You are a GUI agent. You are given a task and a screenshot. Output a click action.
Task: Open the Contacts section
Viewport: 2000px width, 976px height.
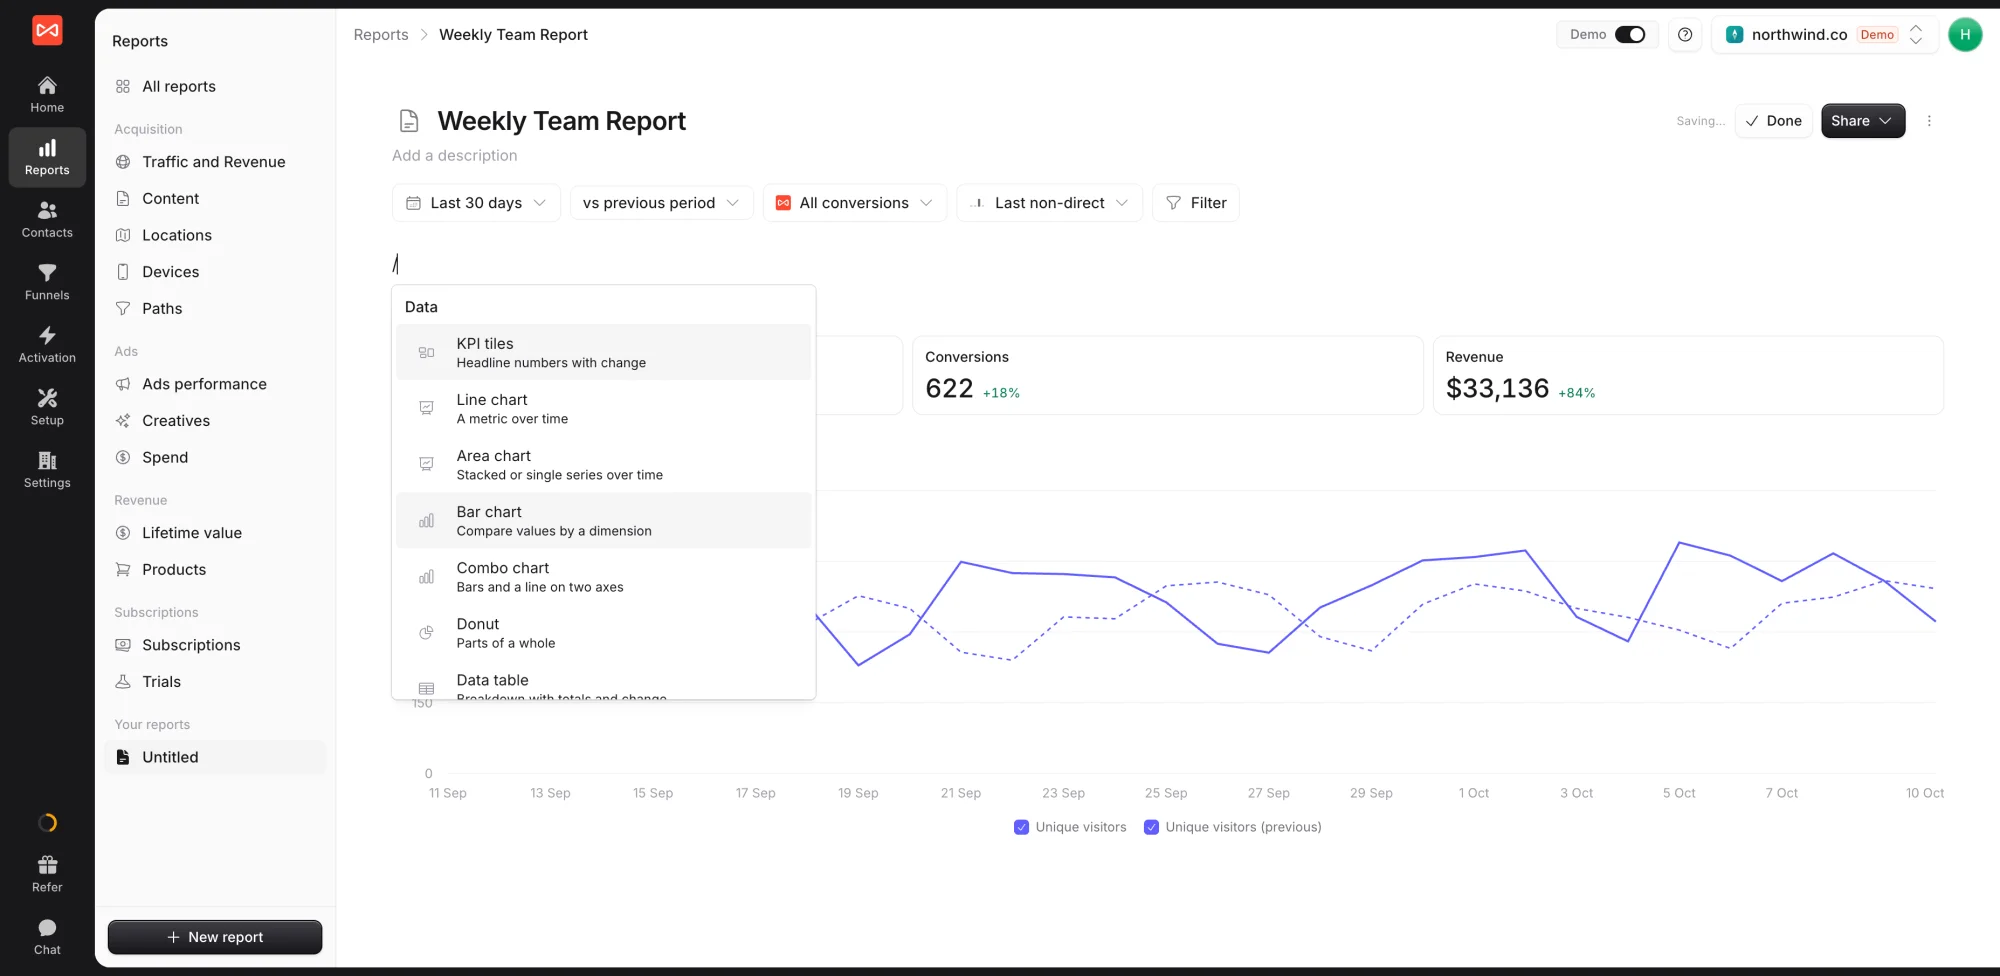point(47,220)
